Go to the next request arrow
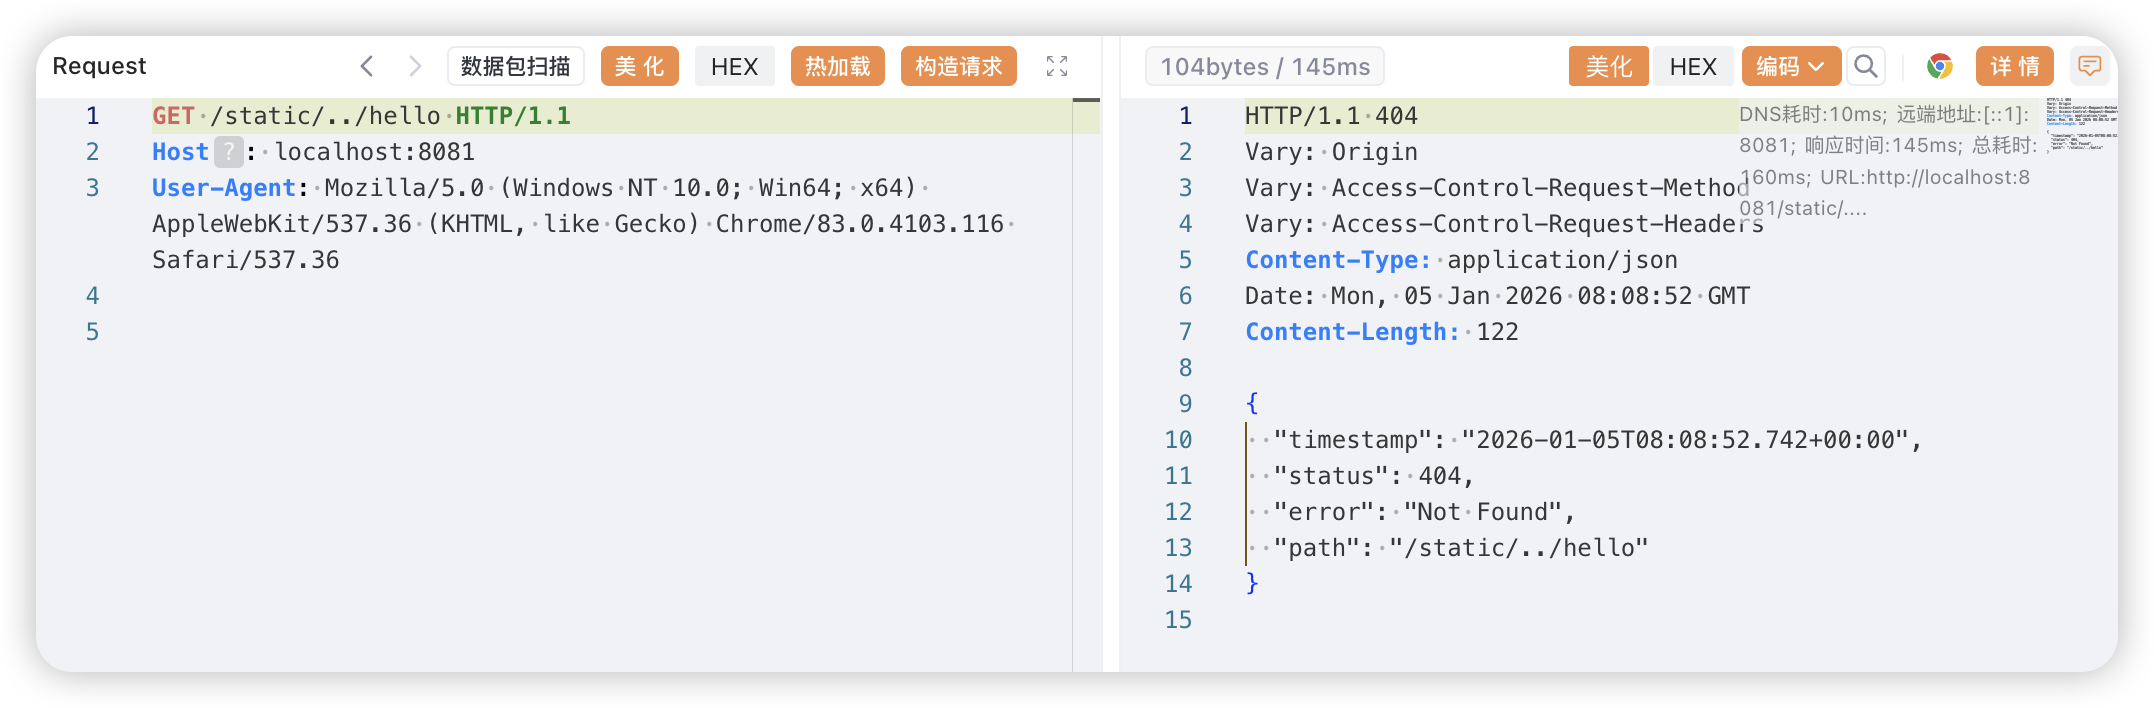Screen dimensions: 2154x708 (415, 66)
